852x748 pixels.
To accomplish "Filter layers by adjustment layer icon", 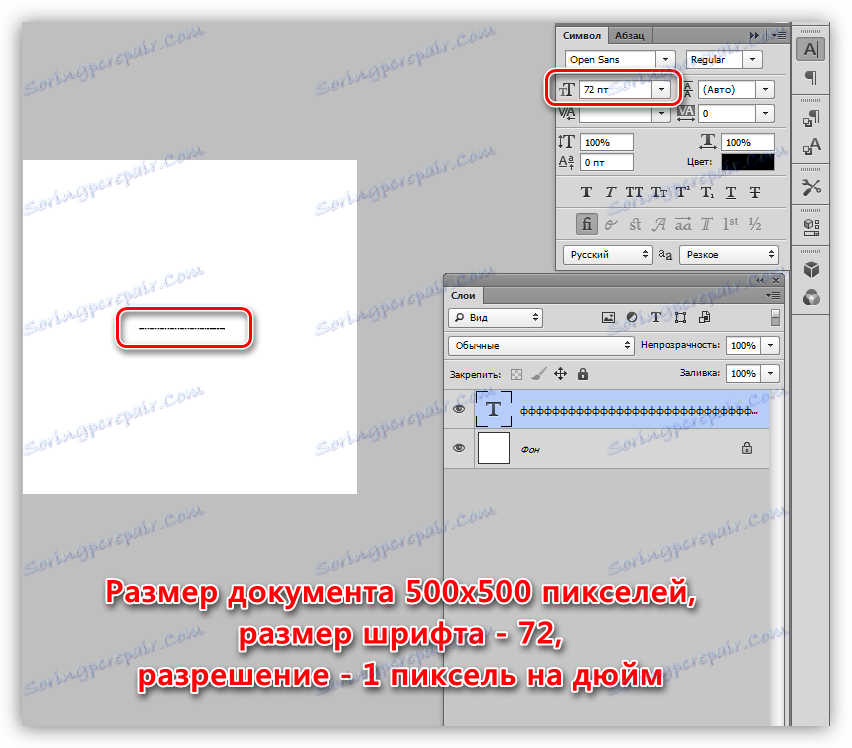I will coord(632,318).
